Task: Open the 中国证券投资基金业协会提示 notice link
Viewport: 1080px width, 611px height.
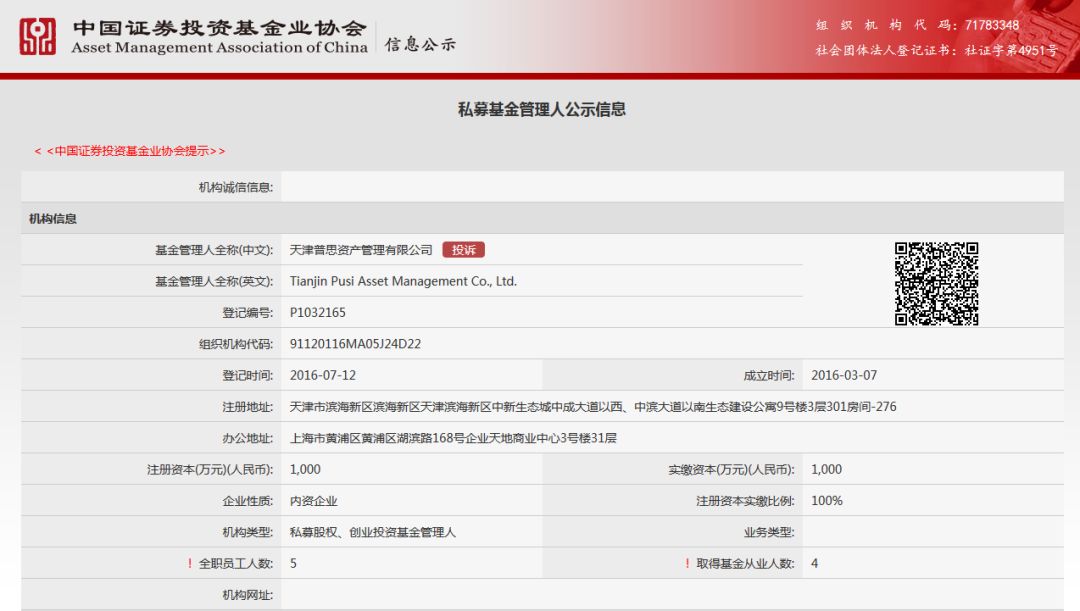Action: [129, 151]
